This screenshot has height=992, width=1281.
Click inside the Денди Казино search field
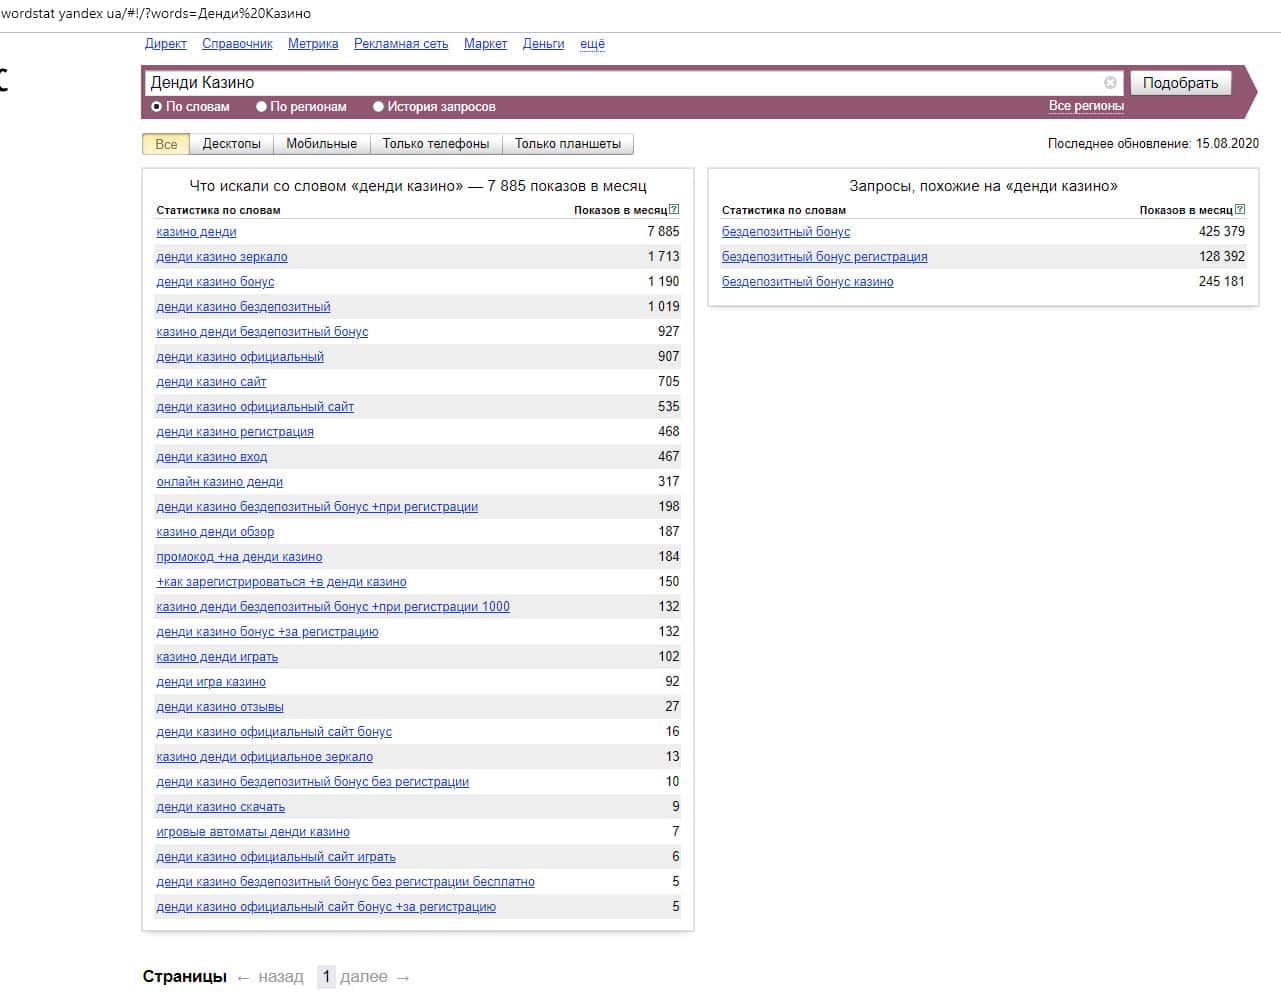click(x=620, y=83)
